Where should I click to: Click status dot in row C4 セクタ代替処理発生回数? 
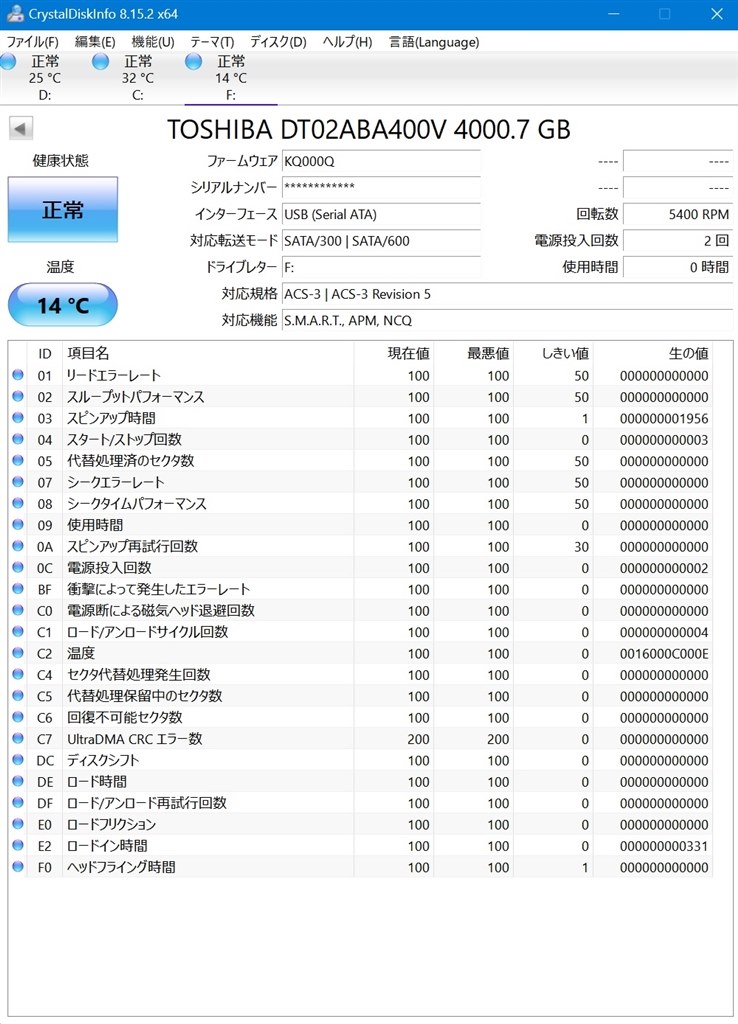click(x=18, y=675)
